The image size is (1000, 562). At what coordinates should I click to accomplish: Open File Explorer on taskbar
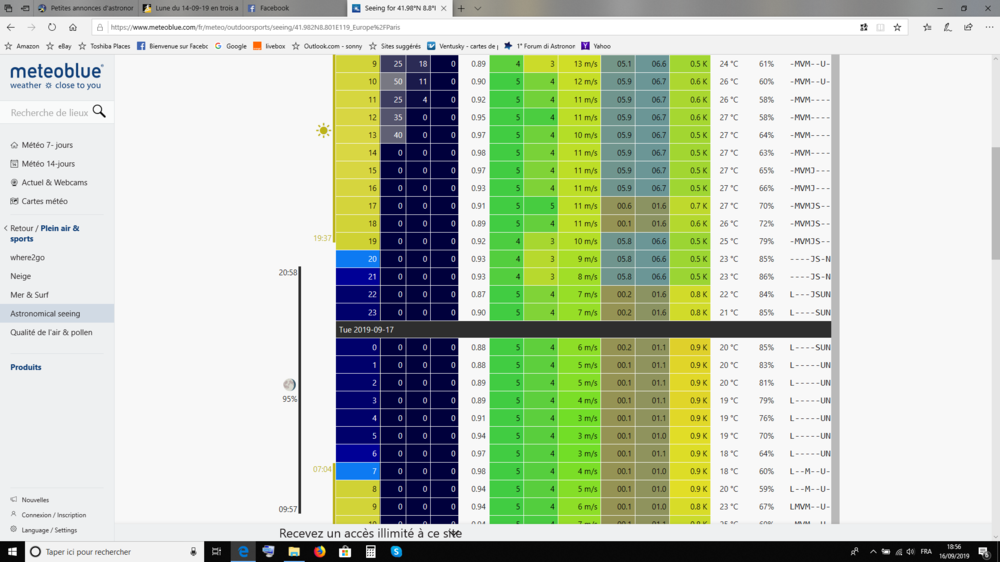point(294,552)
